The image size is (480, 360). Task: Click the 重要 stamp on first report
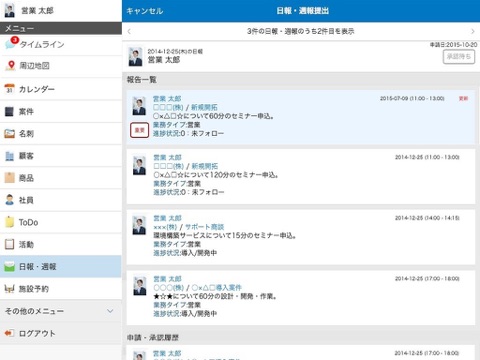[x=139, y=130]
